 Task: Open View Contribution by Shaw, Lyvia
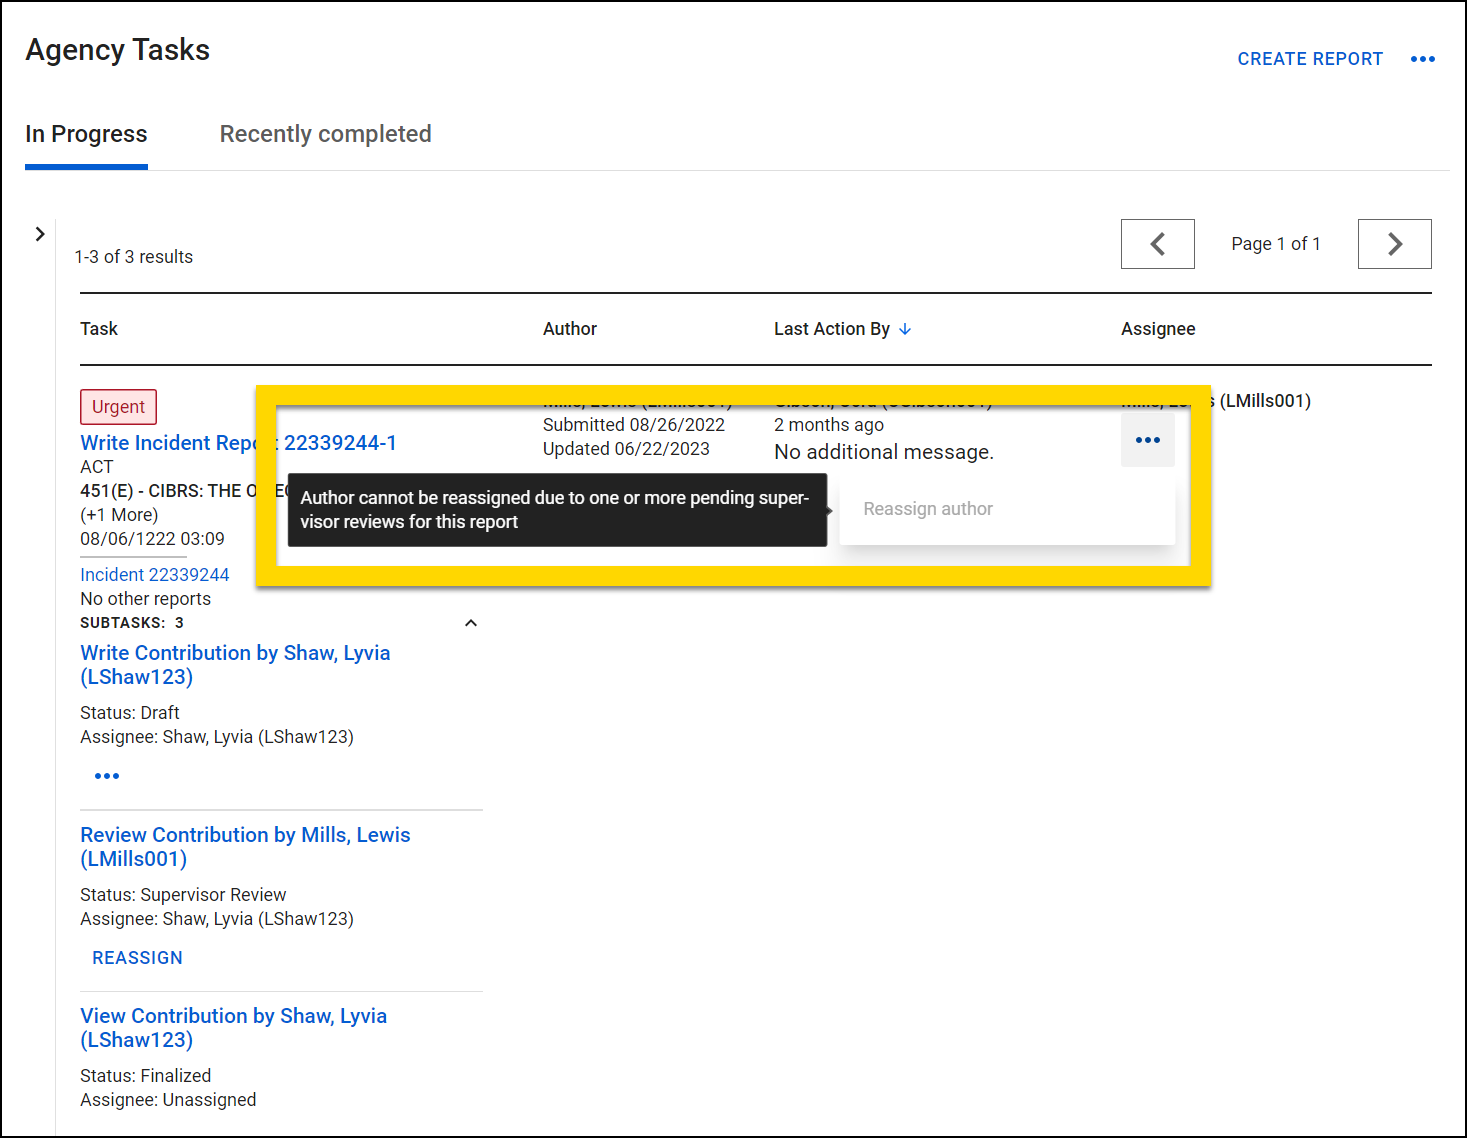pyautogui.click(x=233, y=1028)
